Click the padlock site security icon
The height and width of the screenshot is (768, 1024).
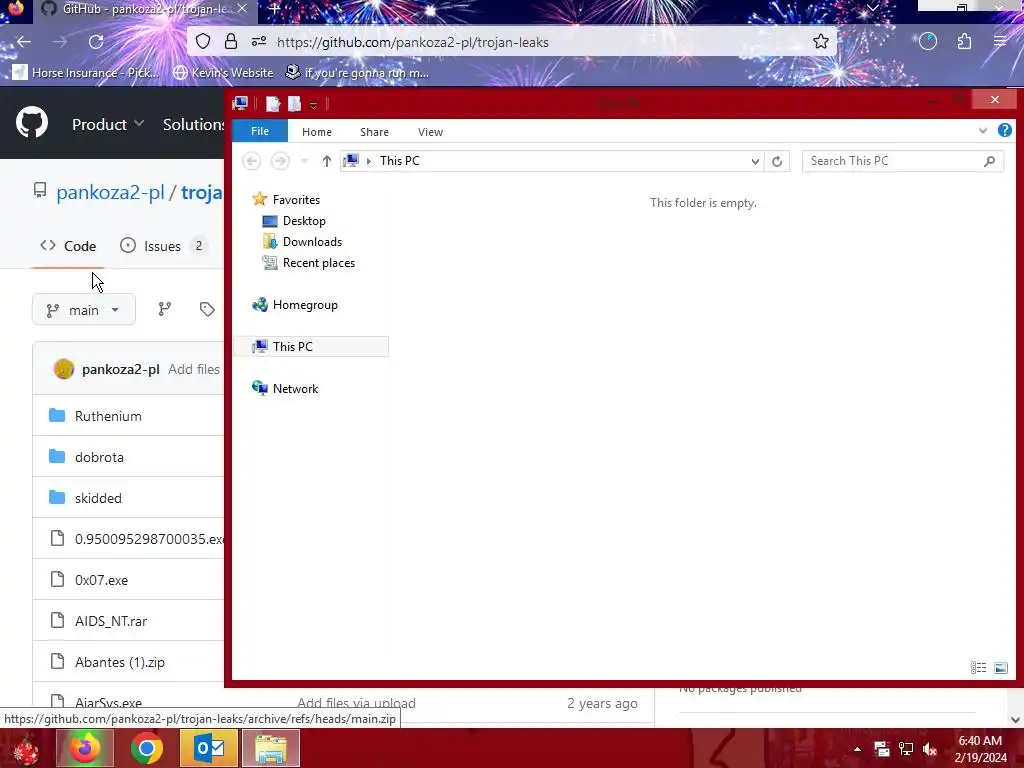pyautogui.click(x=231, y=42)
